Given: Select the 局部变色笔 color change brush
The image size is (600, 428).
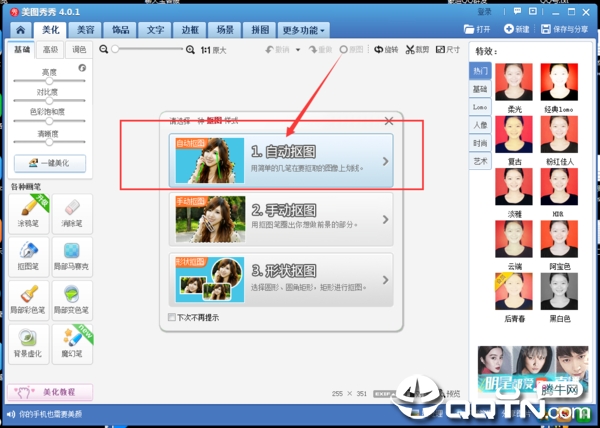Looking at the screenshot, I should 72,300.
